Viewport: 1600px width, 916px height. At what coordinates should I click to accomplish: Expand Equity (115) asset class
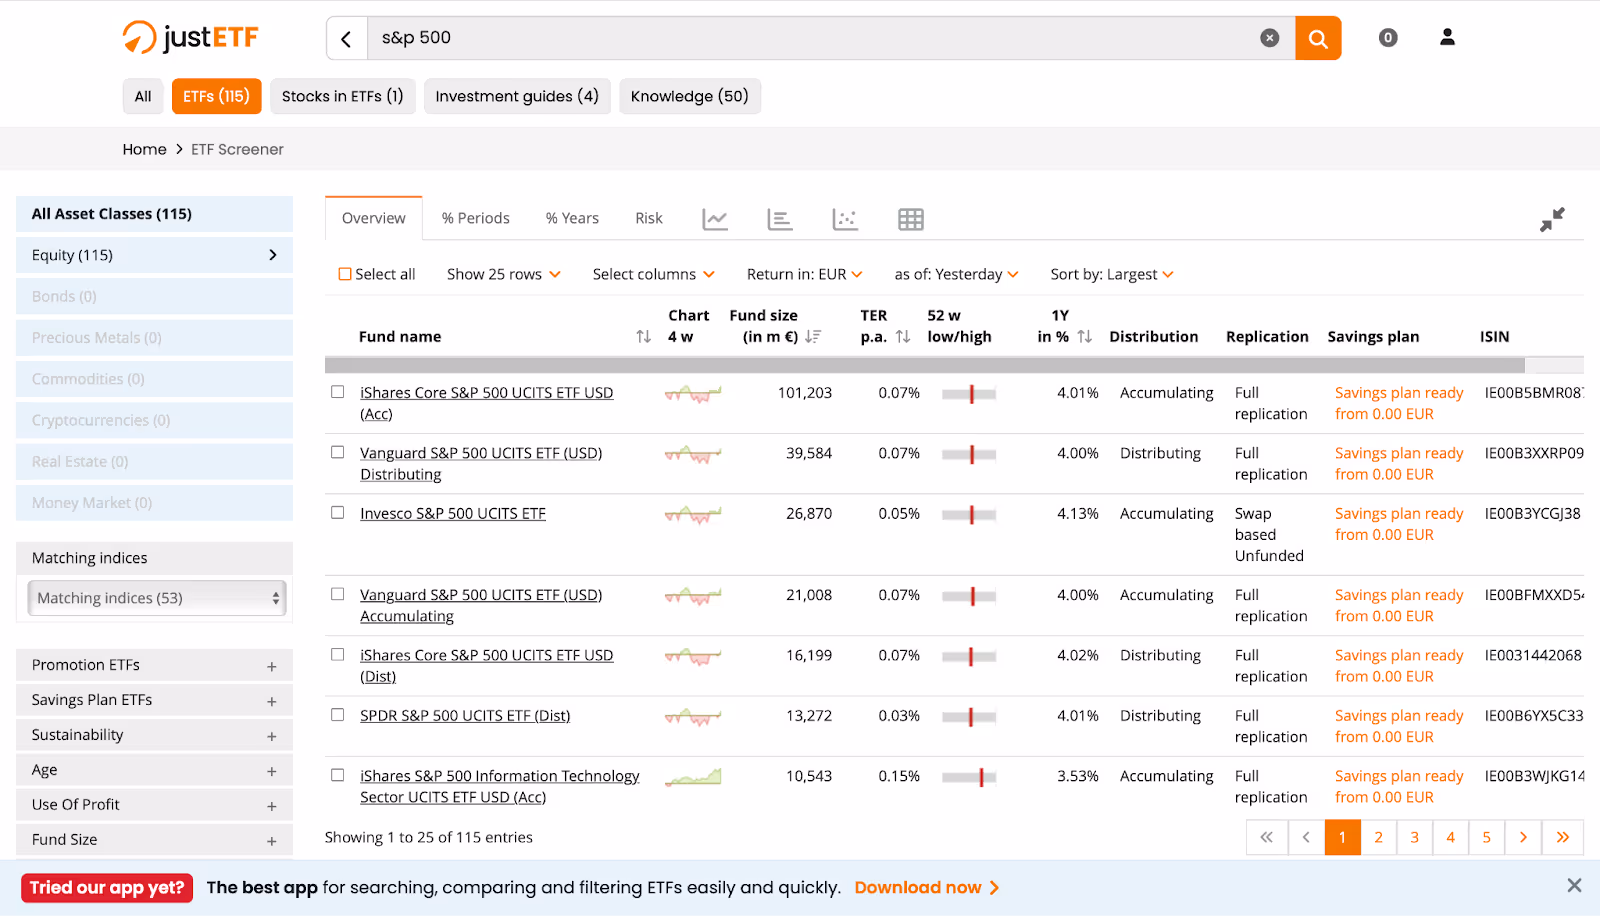click(x=155, y=255)
